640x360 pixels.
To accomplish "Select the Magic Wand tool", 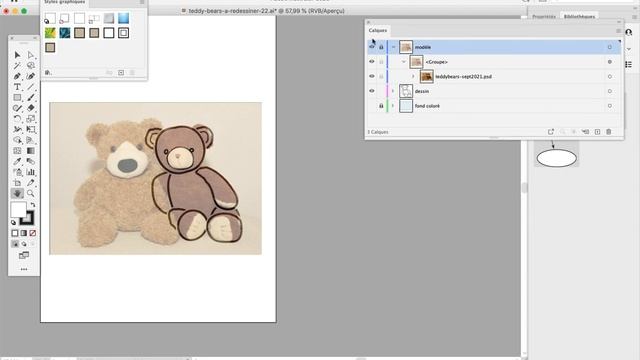I will (x=17, y=65).
